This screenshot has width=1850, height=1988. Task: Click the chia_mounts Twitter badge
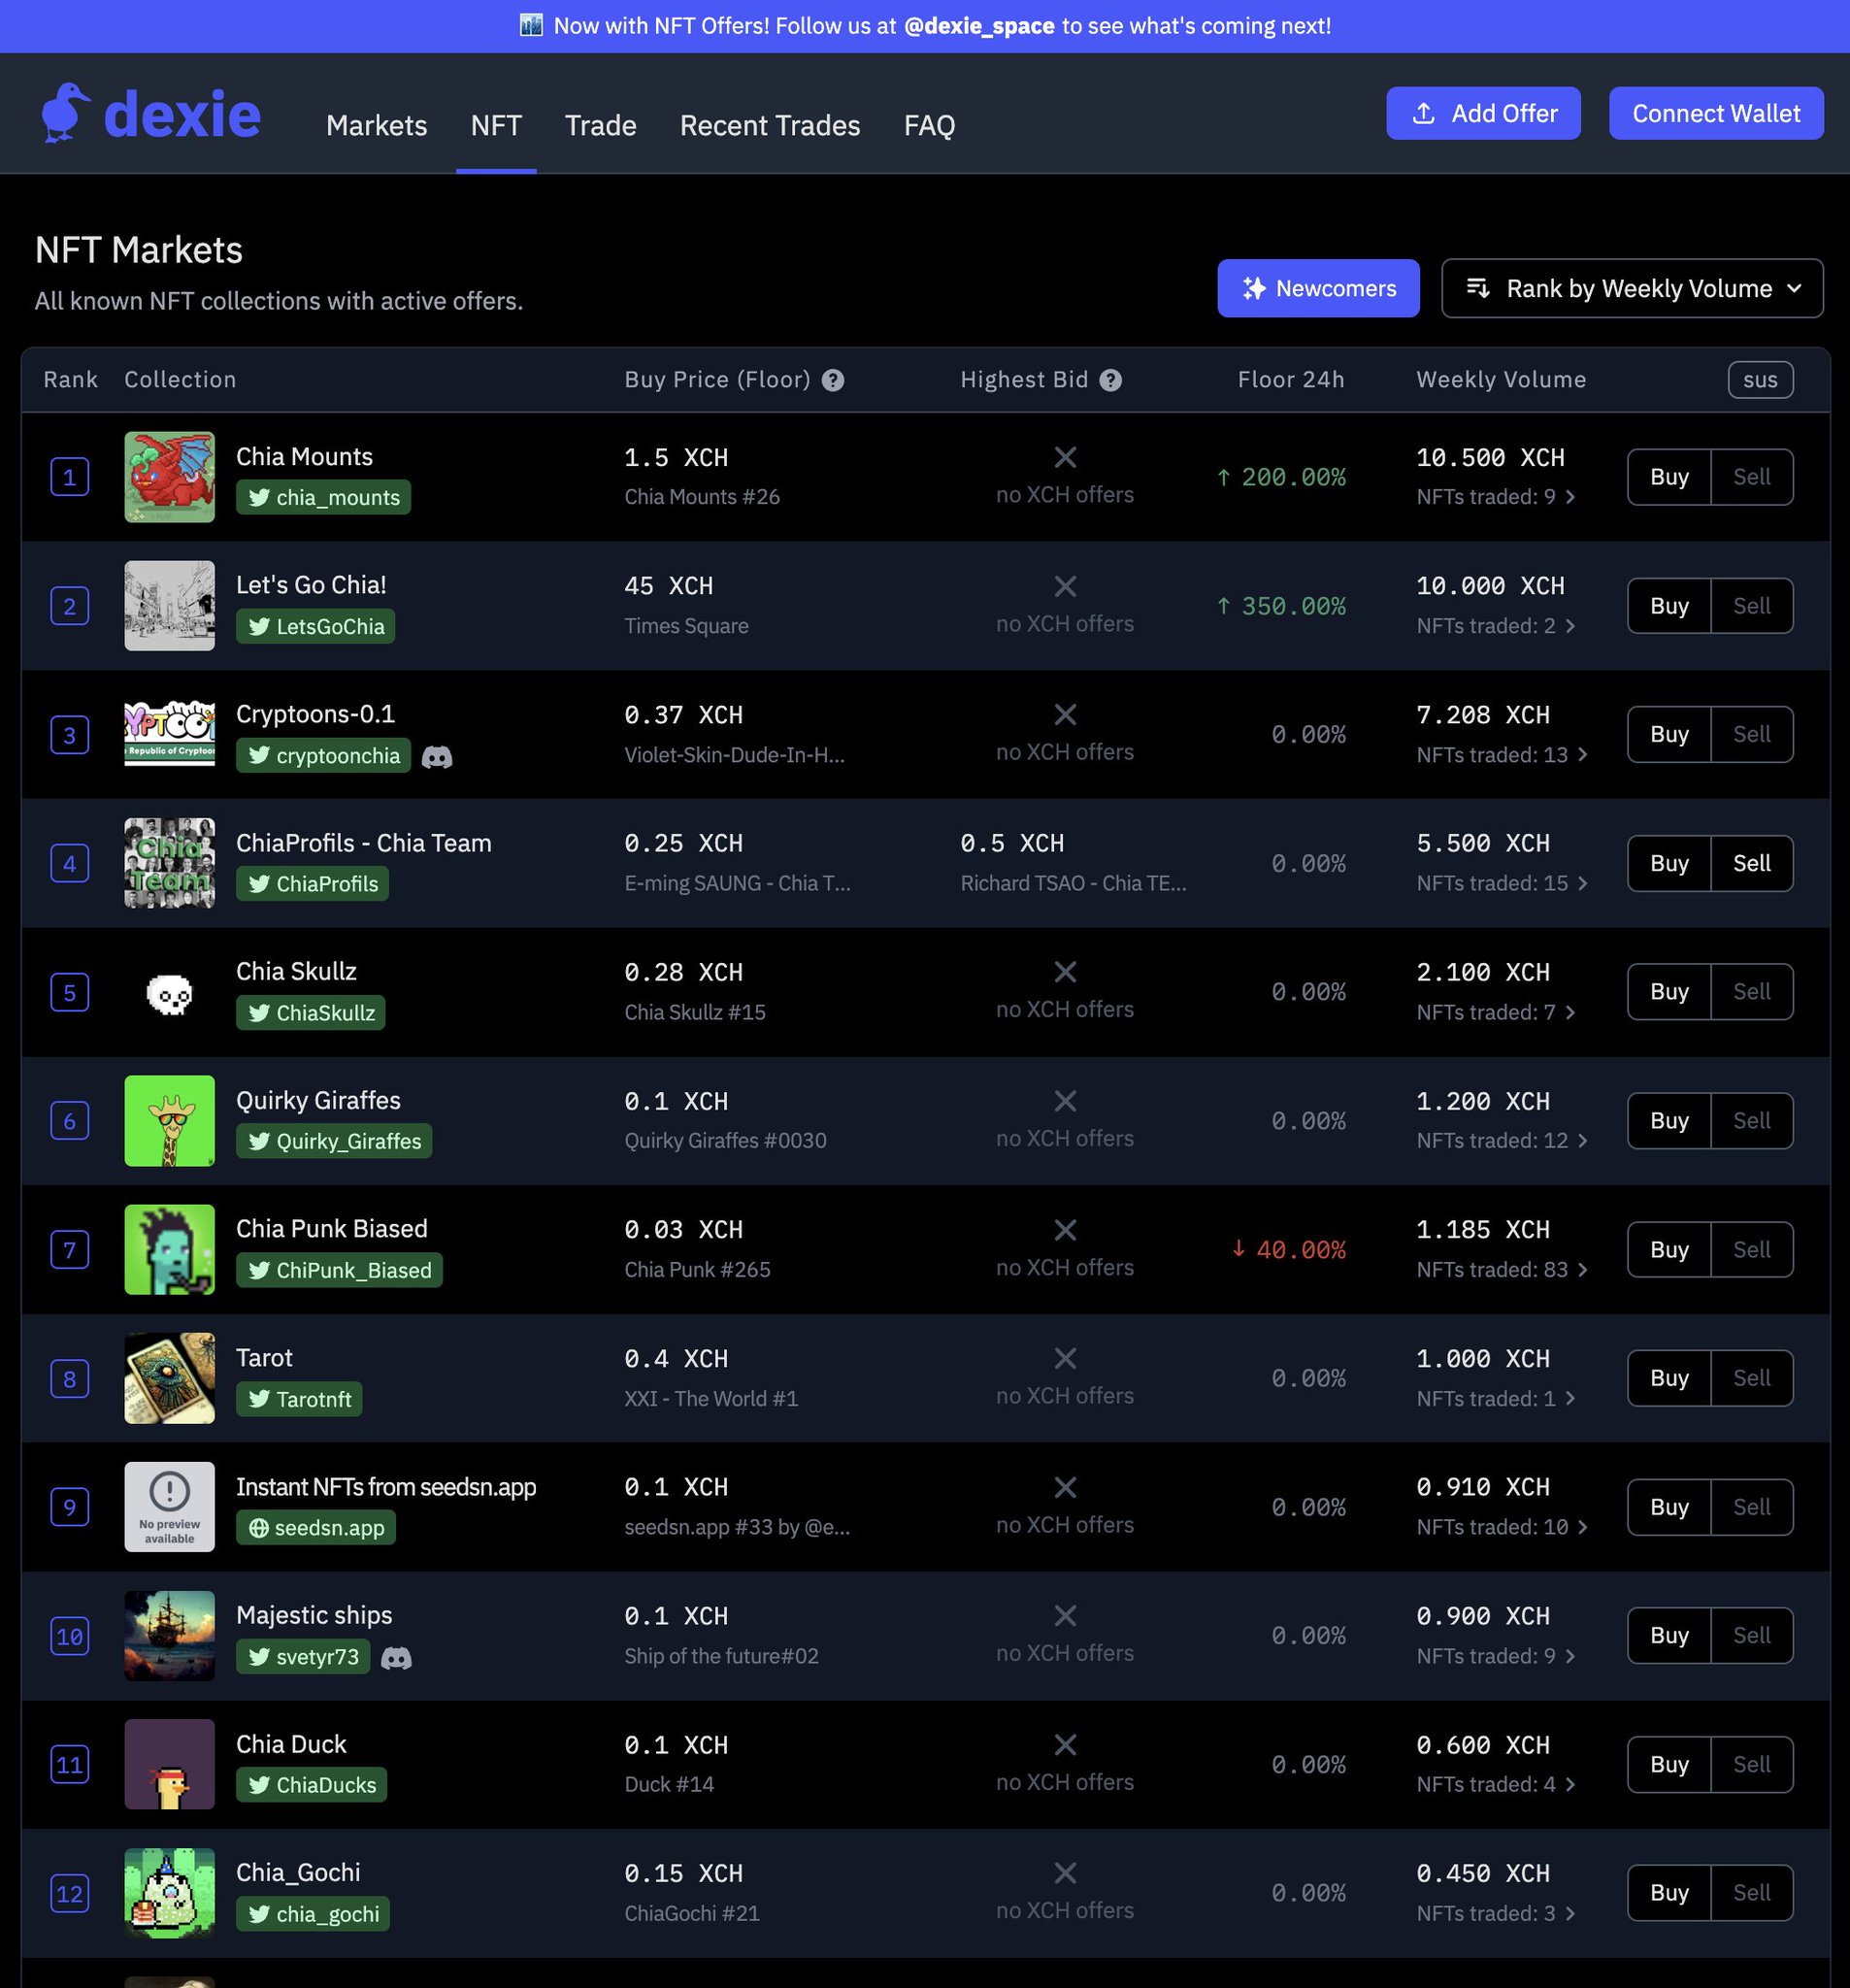tap(323, 497)
